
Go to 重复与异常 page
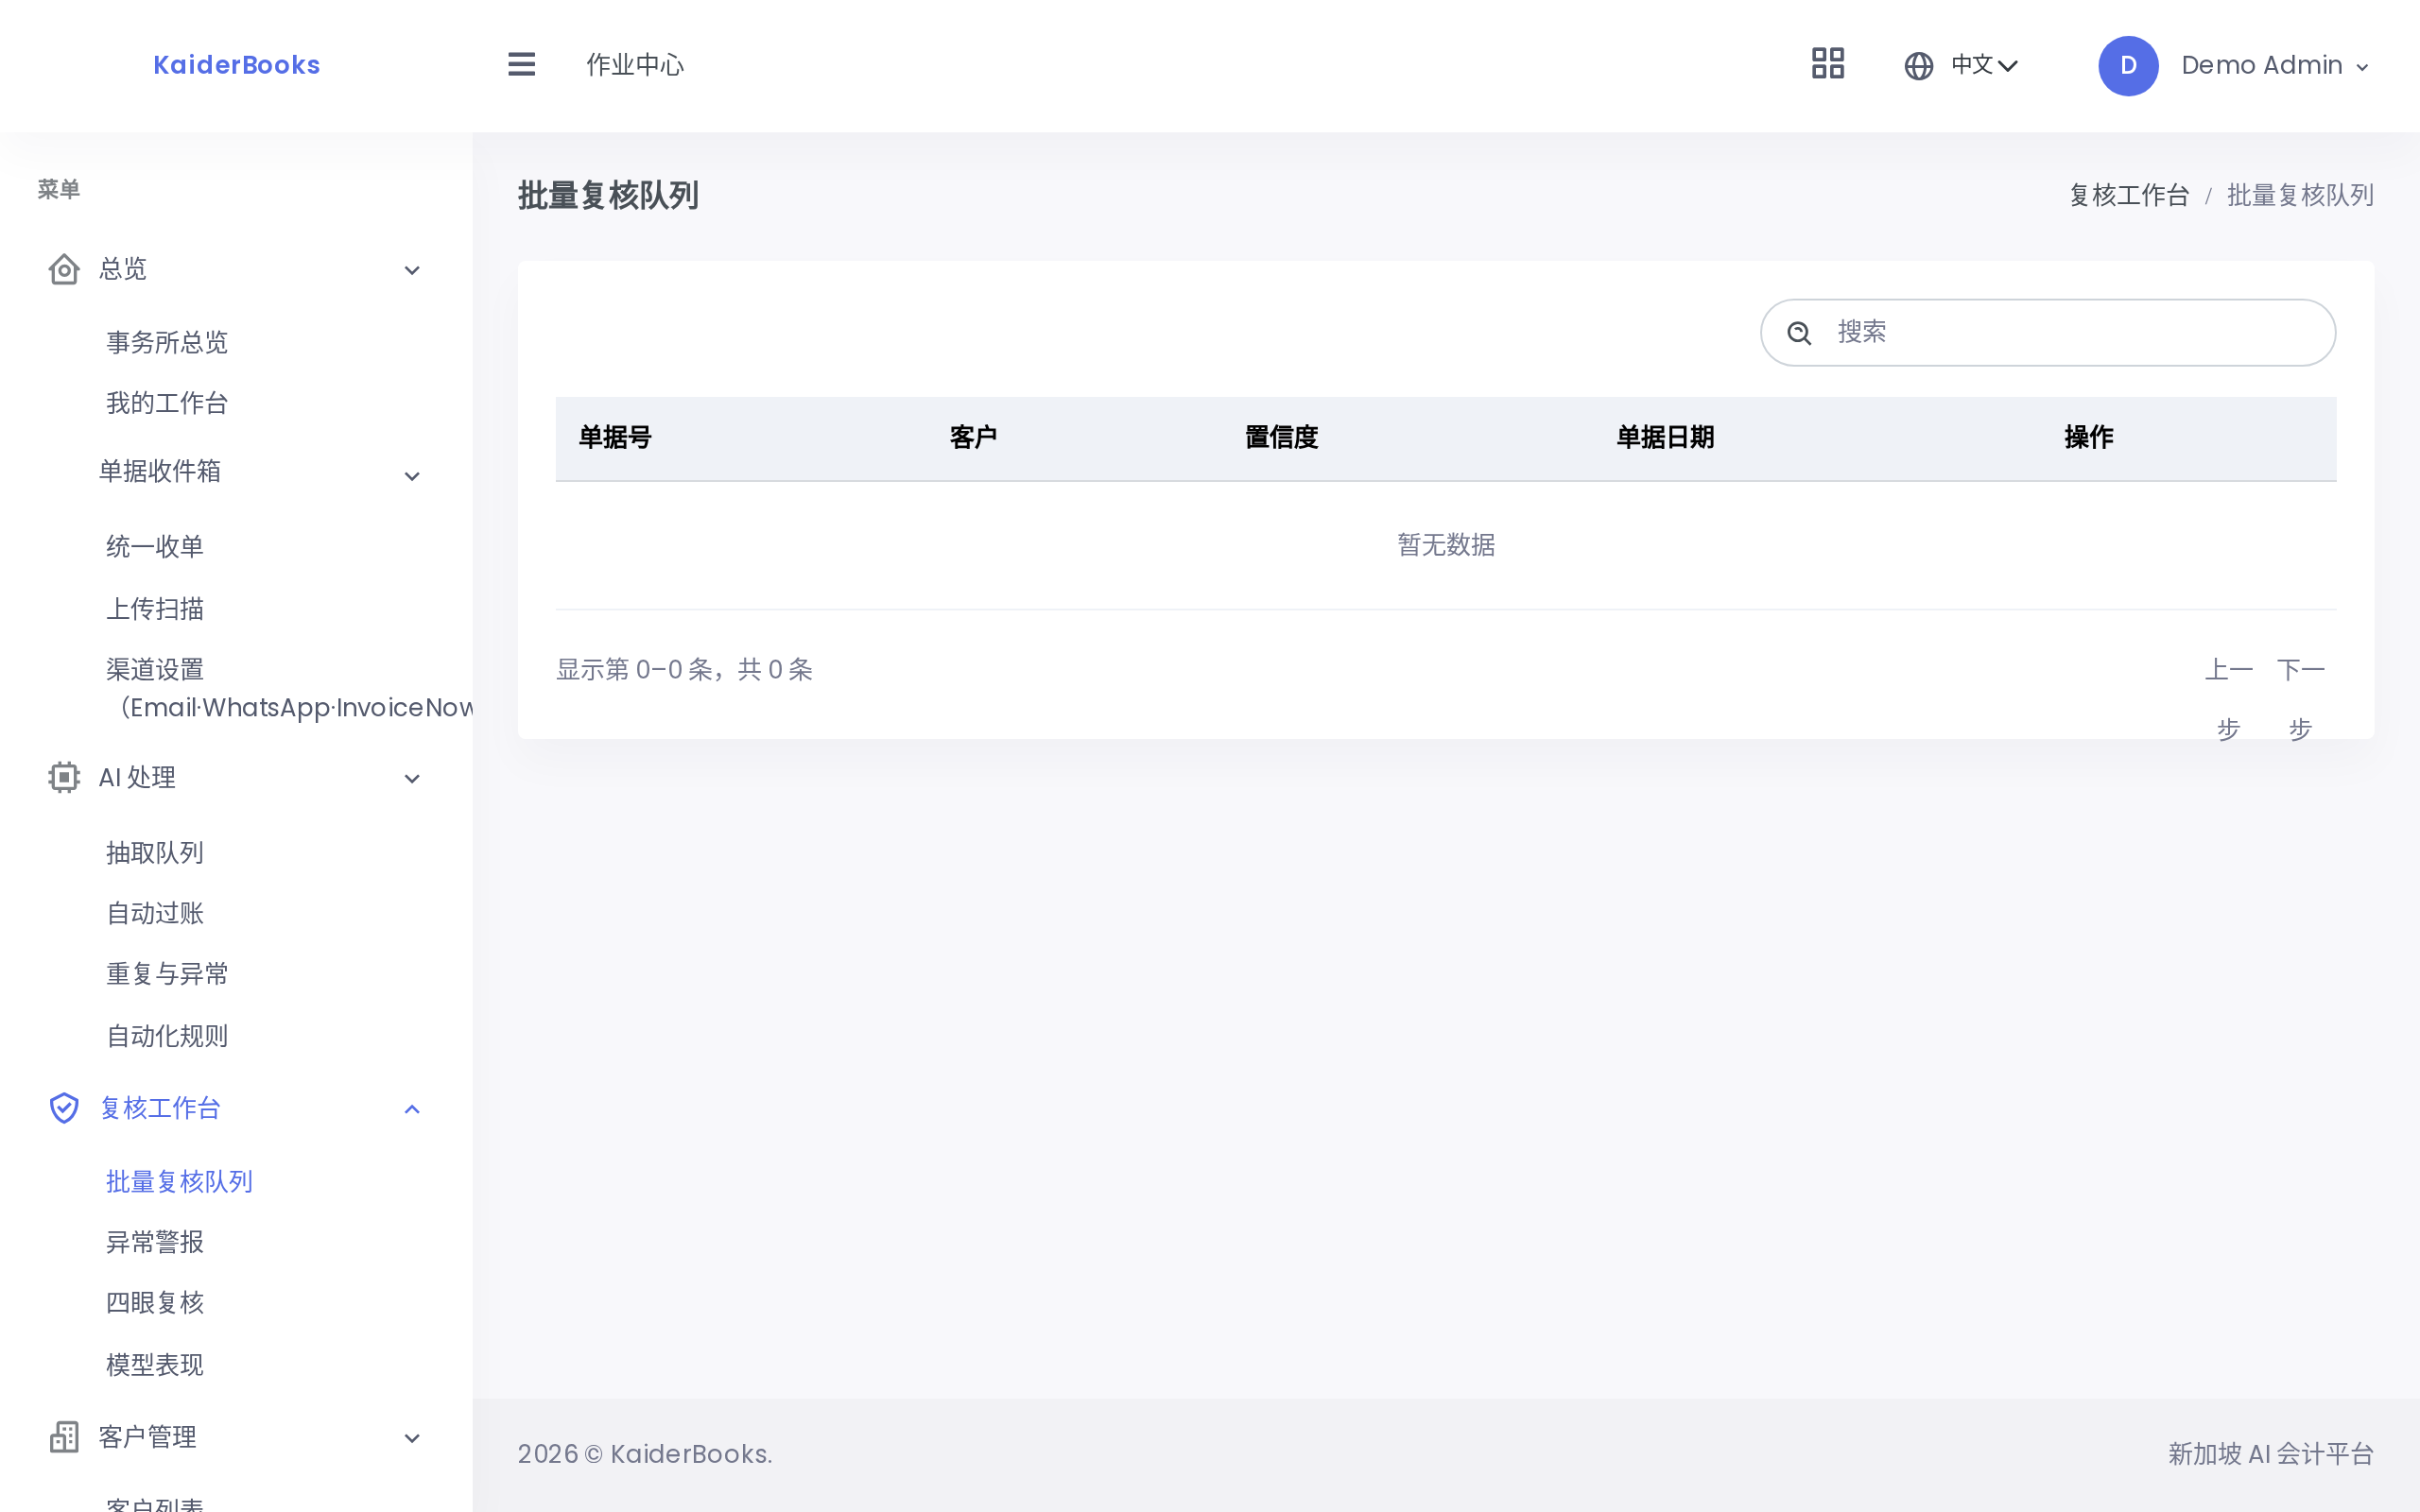pos(167,974)
